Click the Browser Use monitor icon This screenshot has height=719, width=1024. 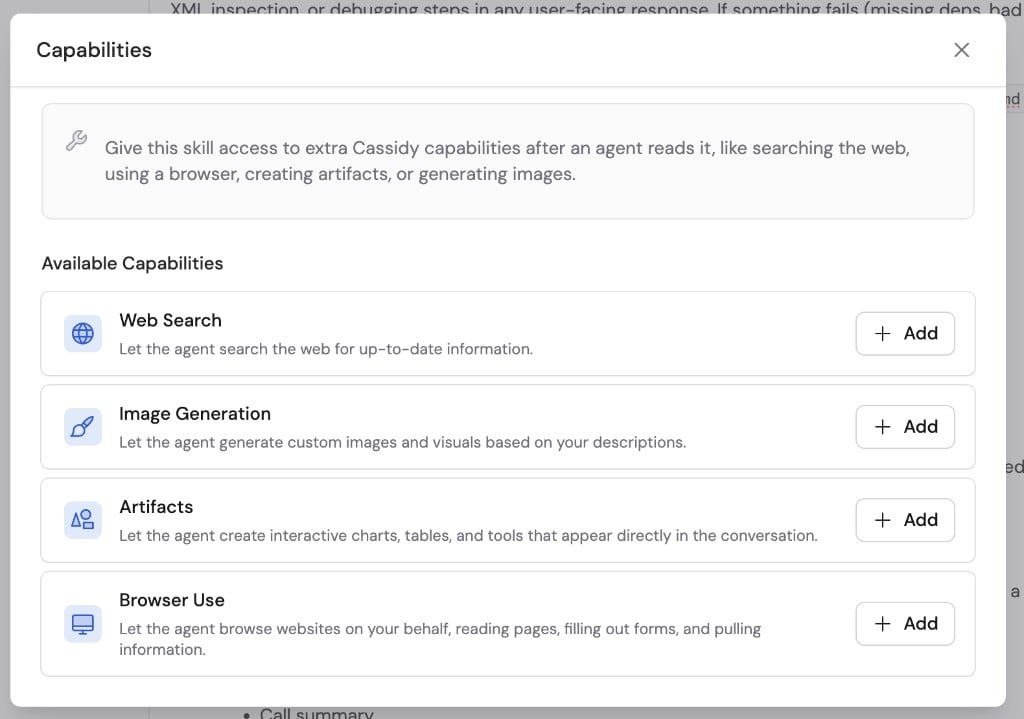pos(83,624)
